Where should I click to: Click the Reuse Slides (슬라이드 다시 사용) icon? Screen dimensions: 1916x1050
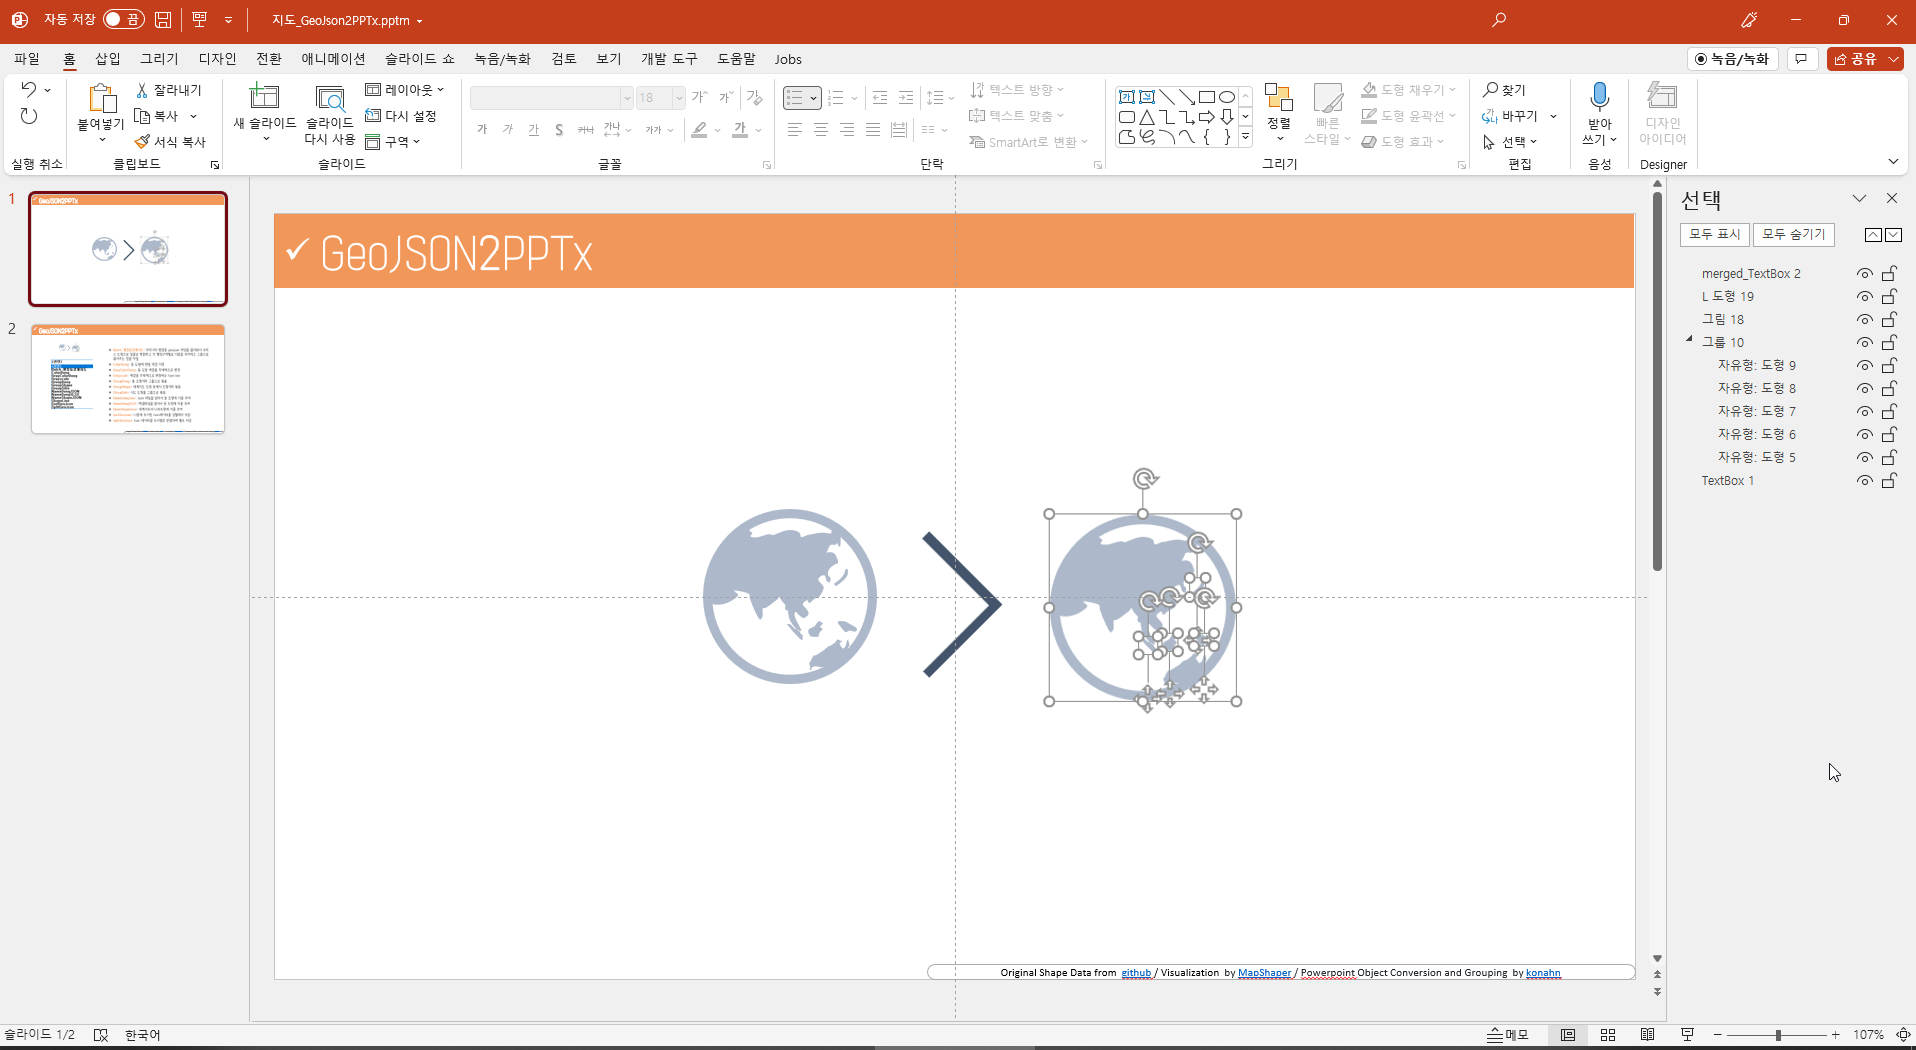[330, 98]
